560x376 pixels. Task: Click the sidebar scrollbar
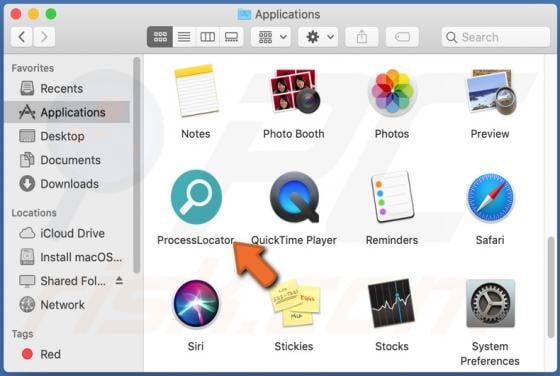click(137, 165)
